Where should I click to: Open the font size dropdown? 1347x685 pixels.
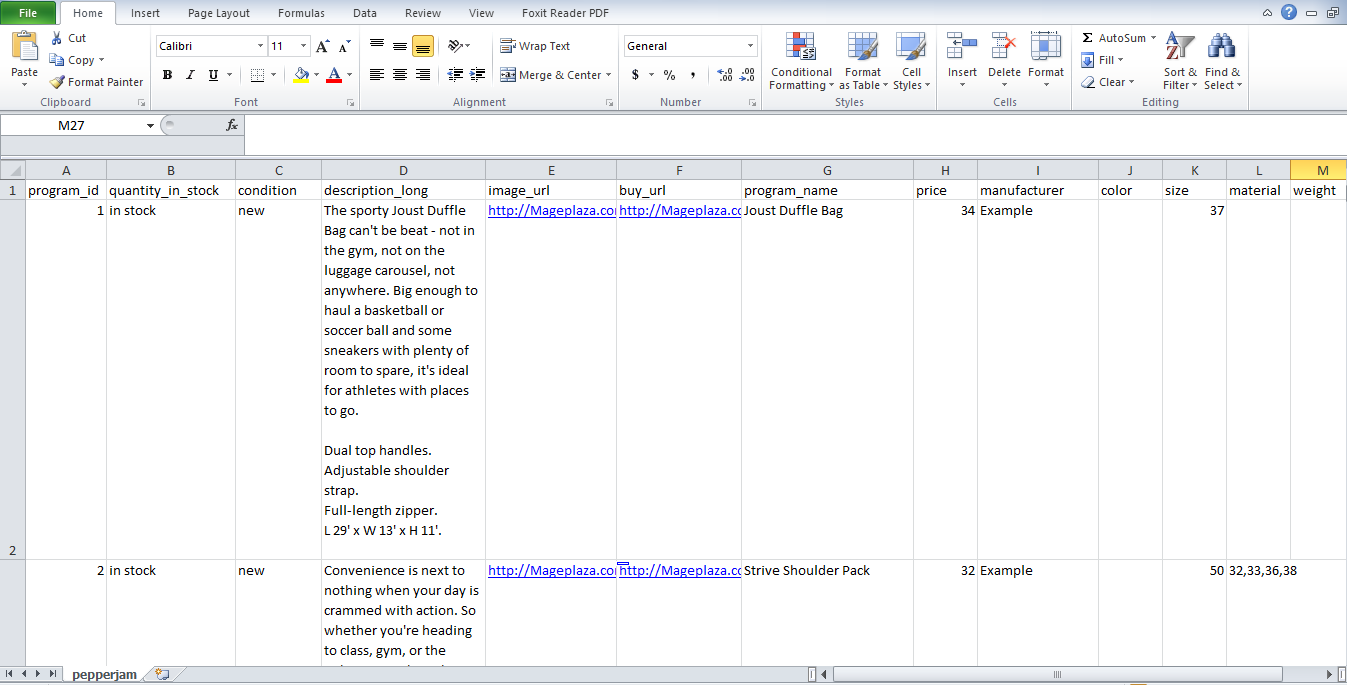(303, 46)
